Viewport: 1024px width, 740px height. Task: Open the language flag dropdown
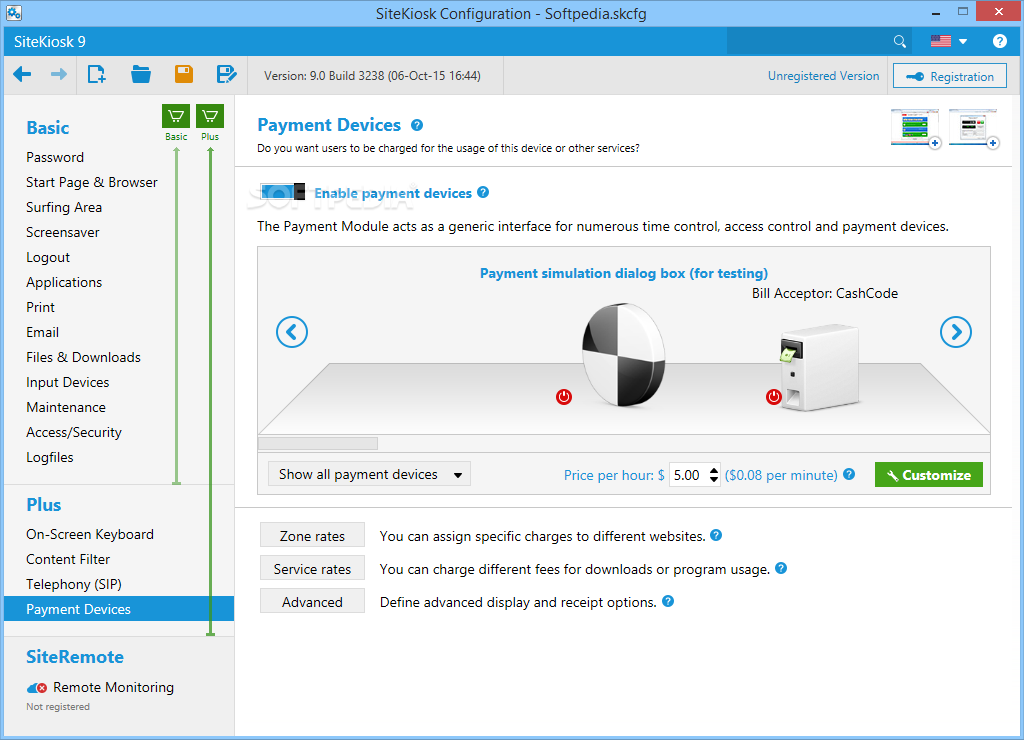pos(948,41)
